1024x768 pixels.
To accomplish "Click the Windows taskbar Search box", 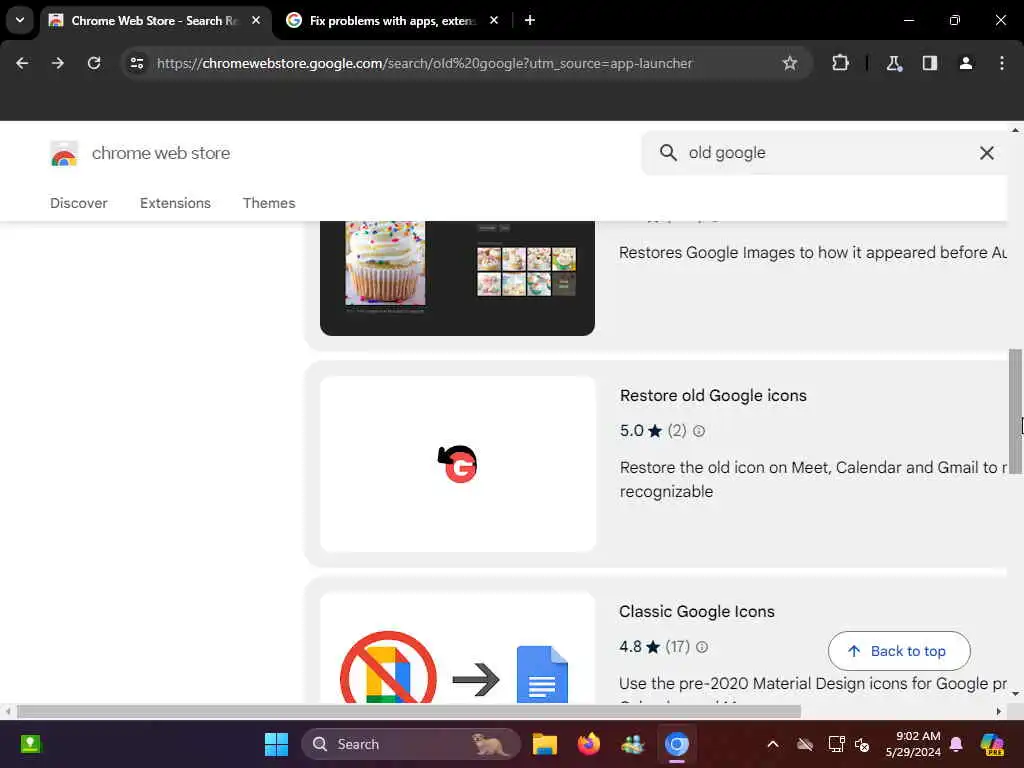I will point(411,744).
